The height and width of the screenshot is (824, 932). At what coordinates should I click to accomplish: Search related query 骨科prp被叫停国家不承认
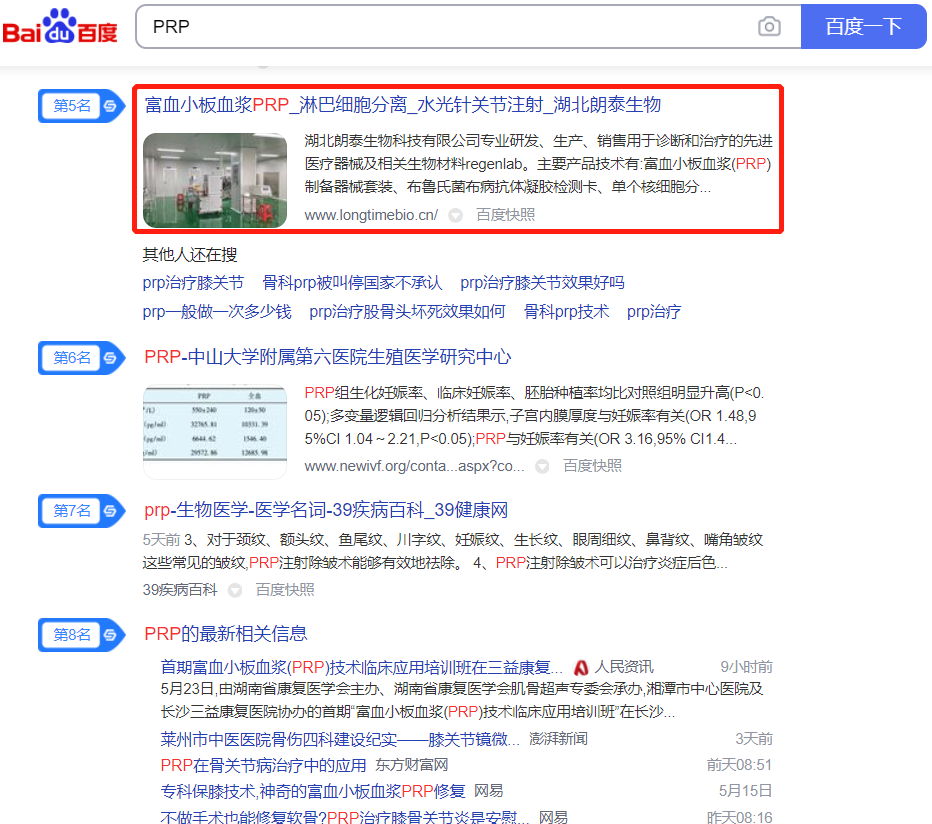tap(352, 283)
